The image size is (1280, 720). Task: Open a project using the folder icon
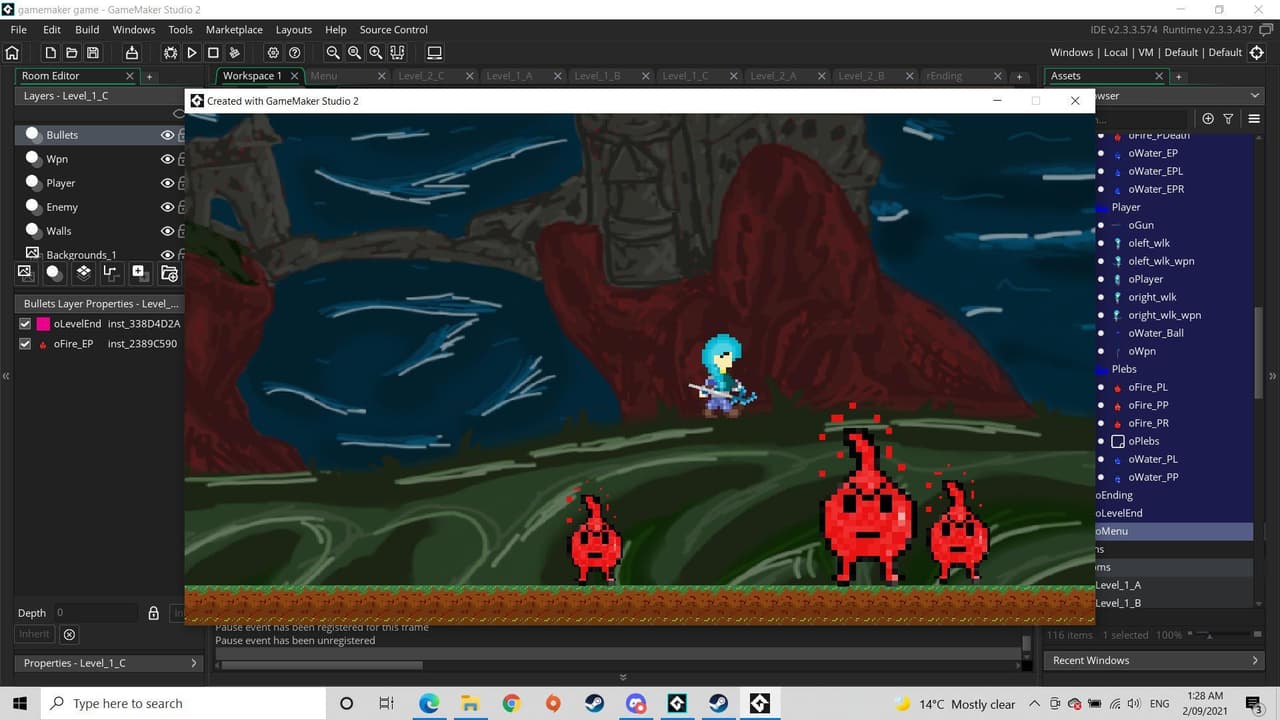pos(71,53)
